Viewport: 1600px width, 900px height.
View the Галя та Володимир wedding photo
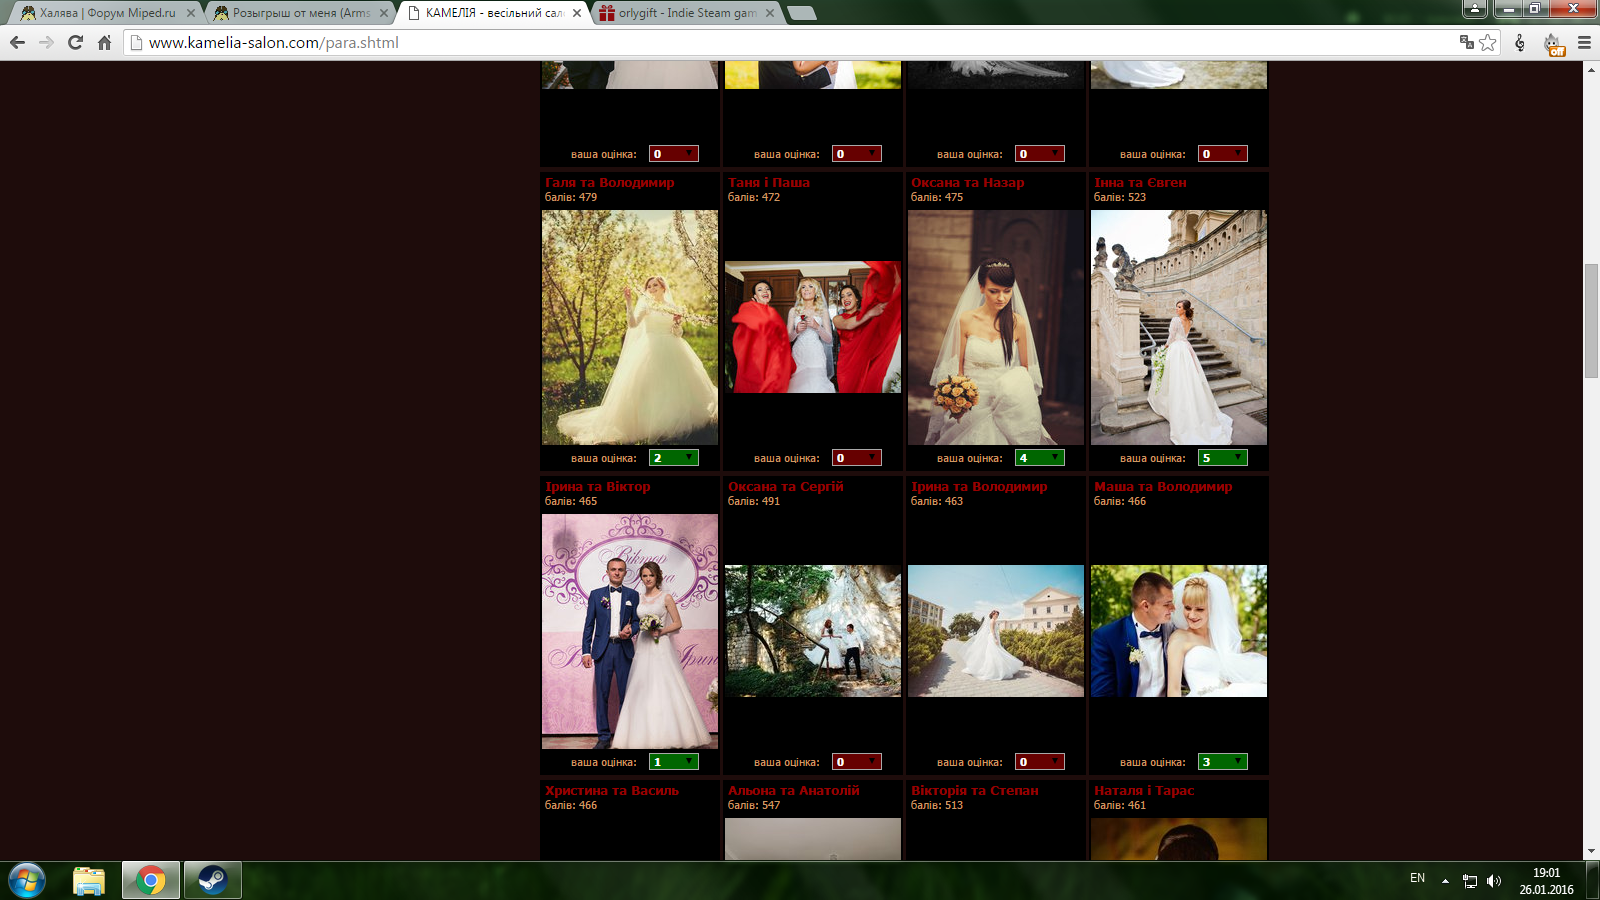click(x=630, y=327)
